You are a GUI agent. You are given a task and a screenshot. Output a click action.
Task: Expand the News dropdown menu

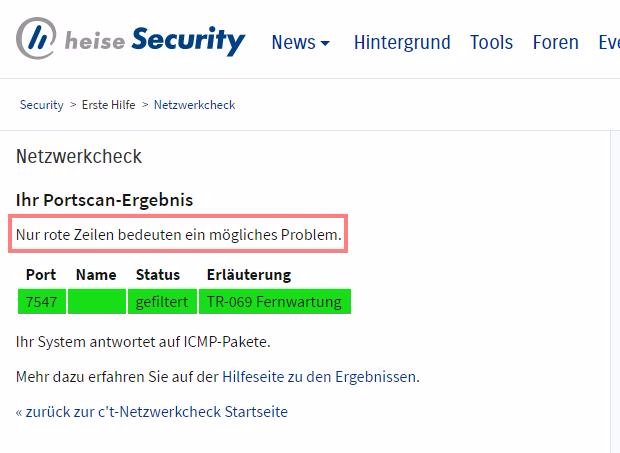(300, 42)
